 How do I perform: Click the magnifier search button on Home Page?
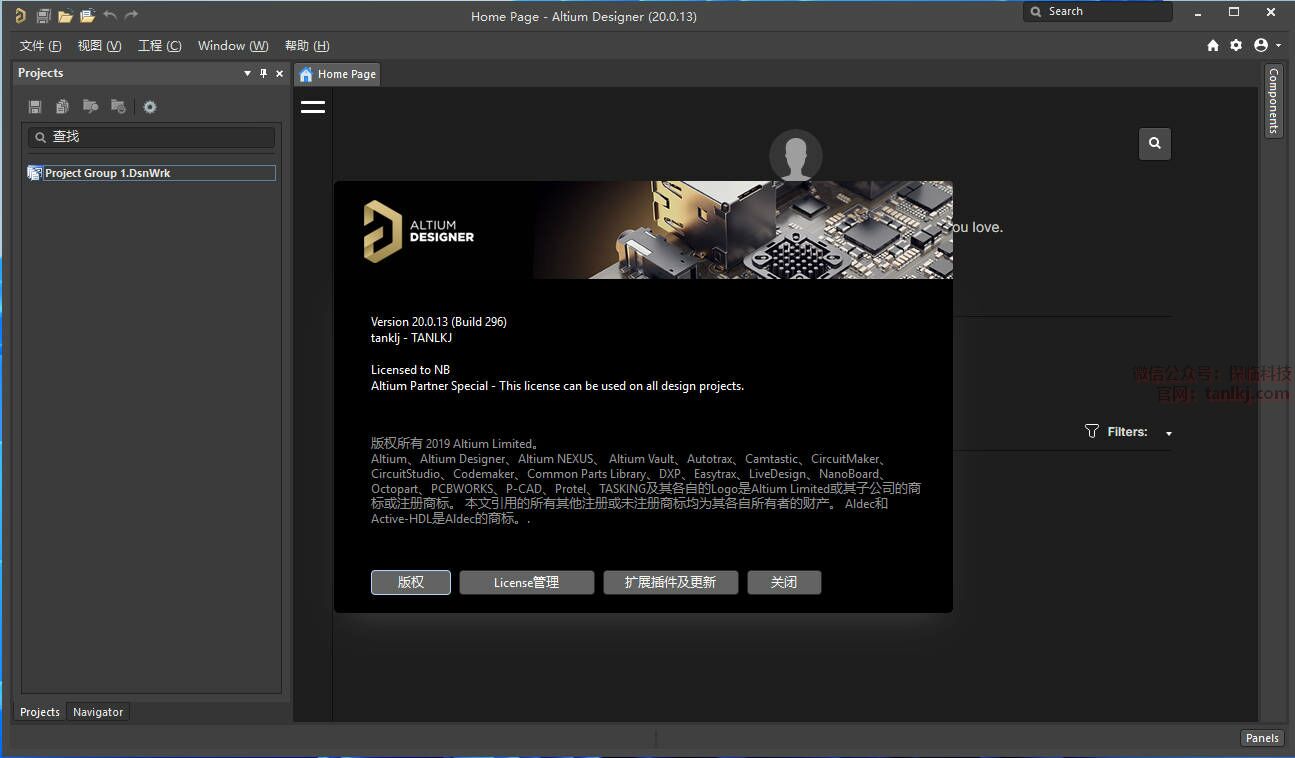click(1155, 143)
